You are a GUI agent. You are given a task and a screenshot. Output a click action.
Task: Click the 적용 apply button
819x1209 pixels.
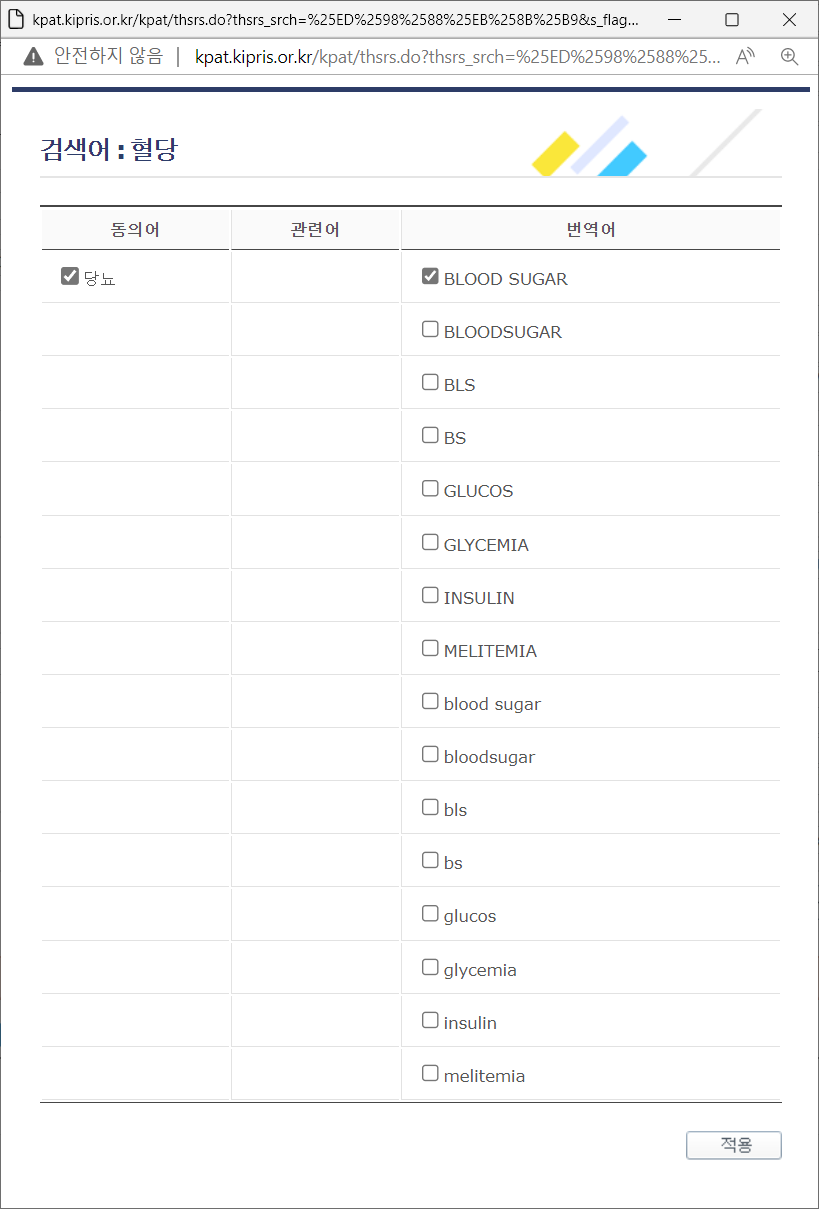coord(733,1145)
